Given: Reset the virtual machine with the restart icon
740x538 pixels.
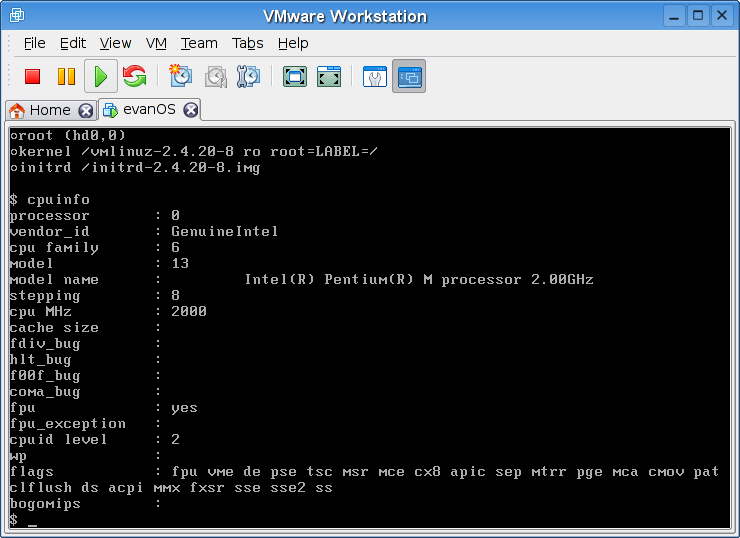Looking at the screenshot, I should 134,76.
